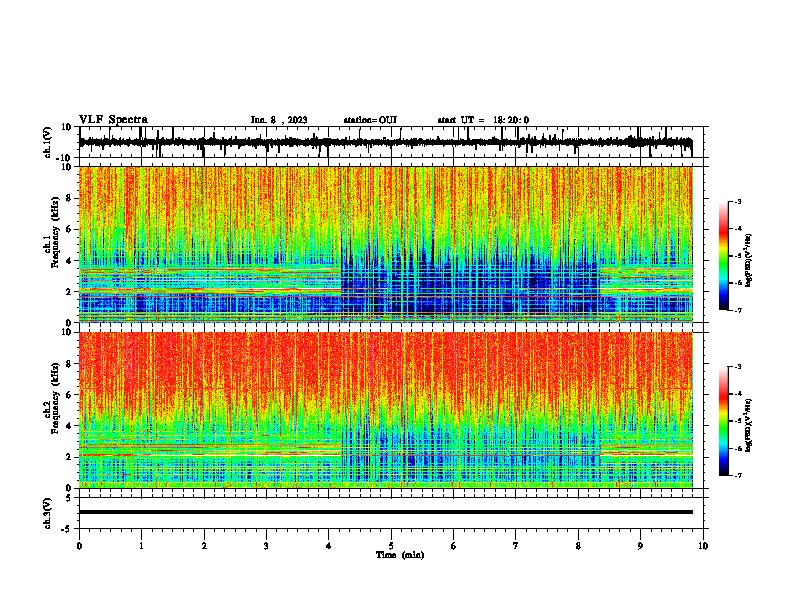Click the ch.2 'Frequency (kHz)' axis label
Screen dimensions: 792x612
[x=55, y=398]
